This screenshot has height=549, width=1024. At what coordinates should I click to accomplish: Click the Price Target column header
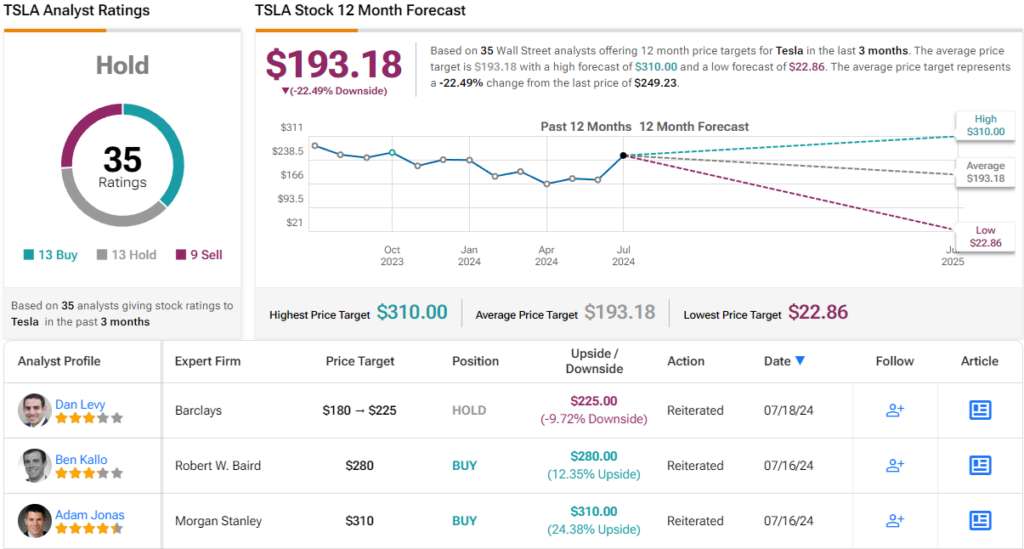(x=360, y=361)
